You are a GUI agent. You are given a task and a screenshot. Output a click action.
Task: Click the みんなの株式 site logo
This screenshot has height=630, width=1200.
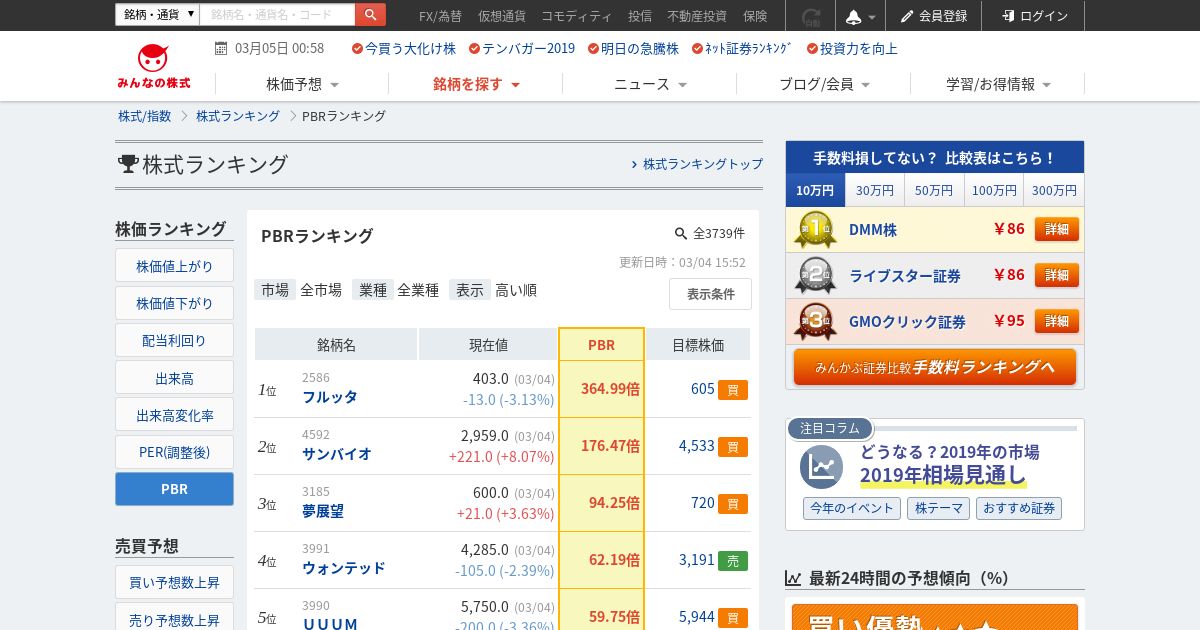pos(153,66)
